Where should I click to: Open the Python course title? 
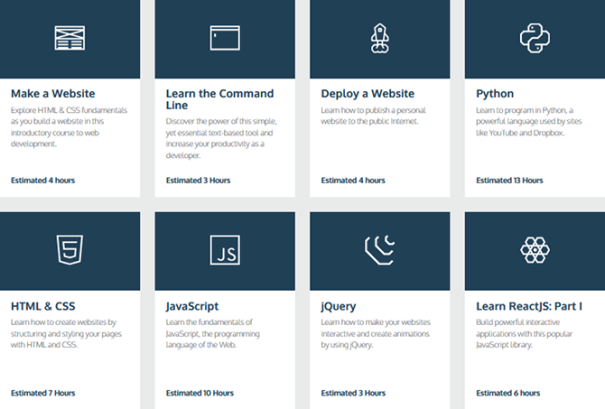tap(495, 94)
